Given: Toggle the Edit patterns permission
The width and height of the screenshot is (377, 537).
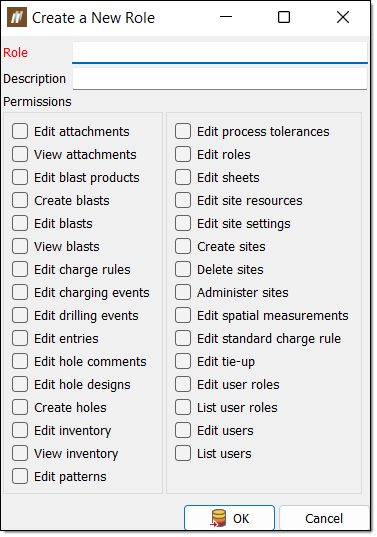Looking at the screenshot, I should pos(20,476).
